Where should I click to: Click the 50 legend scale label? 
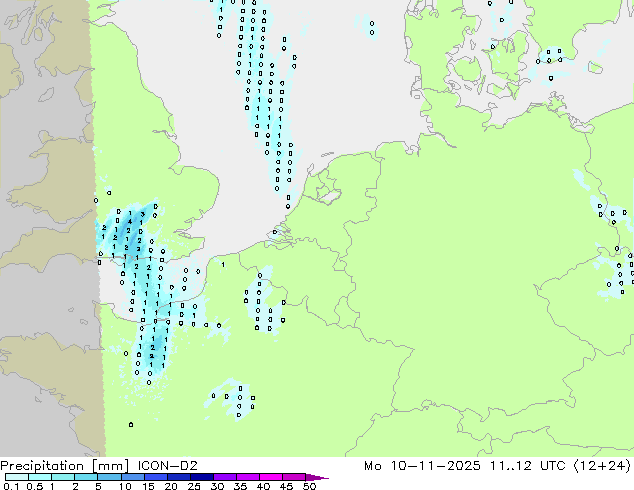click(309, 486)
